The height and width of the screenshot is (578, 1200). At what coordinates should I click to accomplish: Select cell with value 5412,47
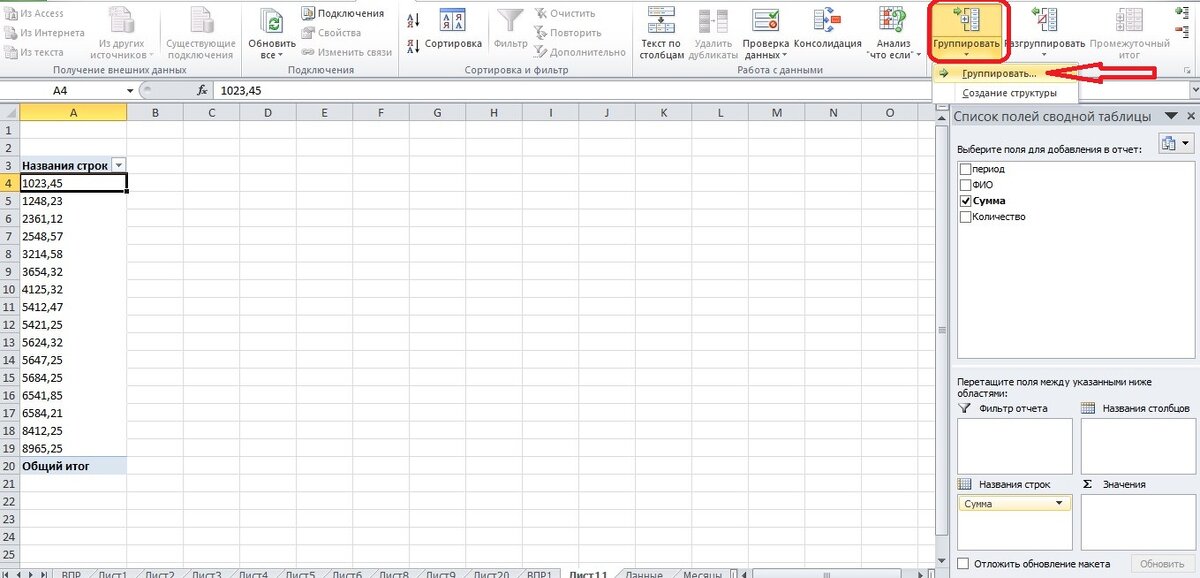pos(73,308)
